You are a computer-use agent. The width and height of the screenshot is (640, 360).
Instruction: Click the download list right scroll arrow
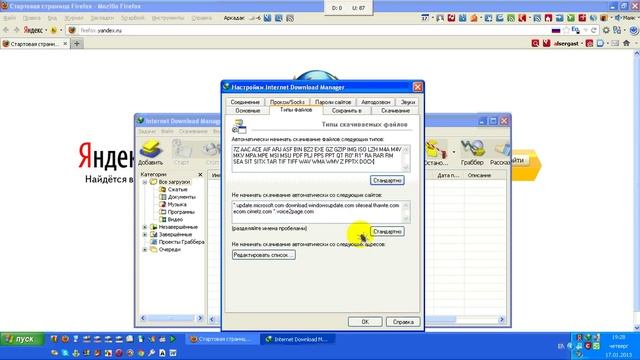pyautogui.click(x=502, y=319)
